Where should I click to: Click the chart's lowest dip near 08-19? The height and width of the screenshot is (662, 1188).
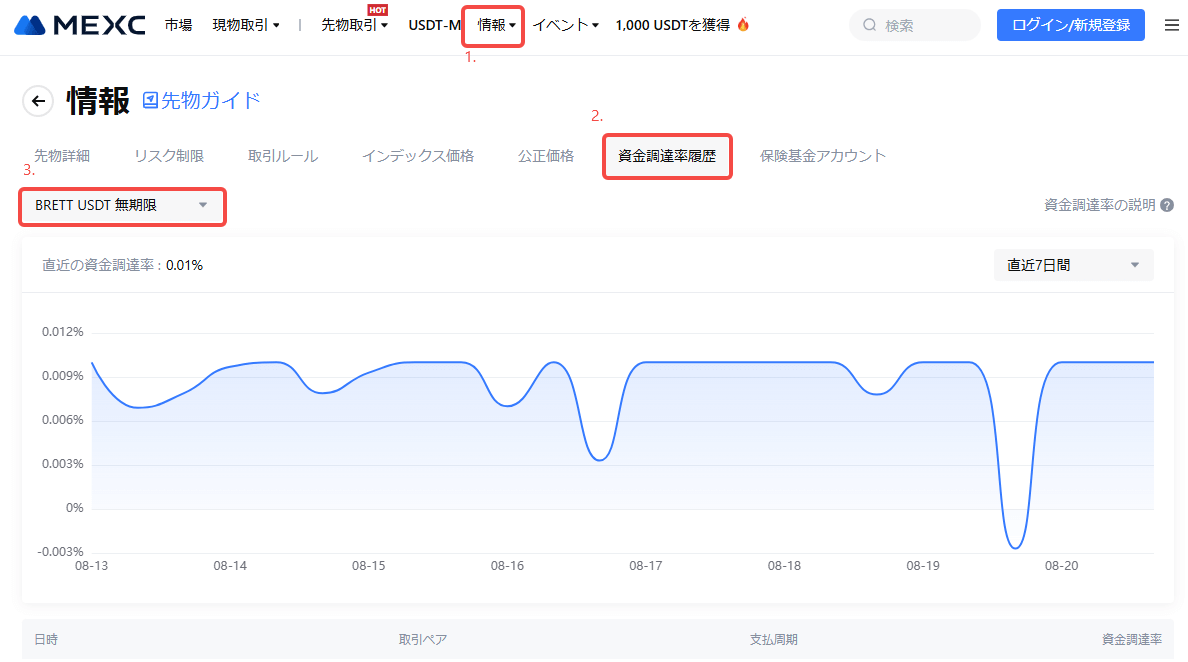[x=1015, y=547]
